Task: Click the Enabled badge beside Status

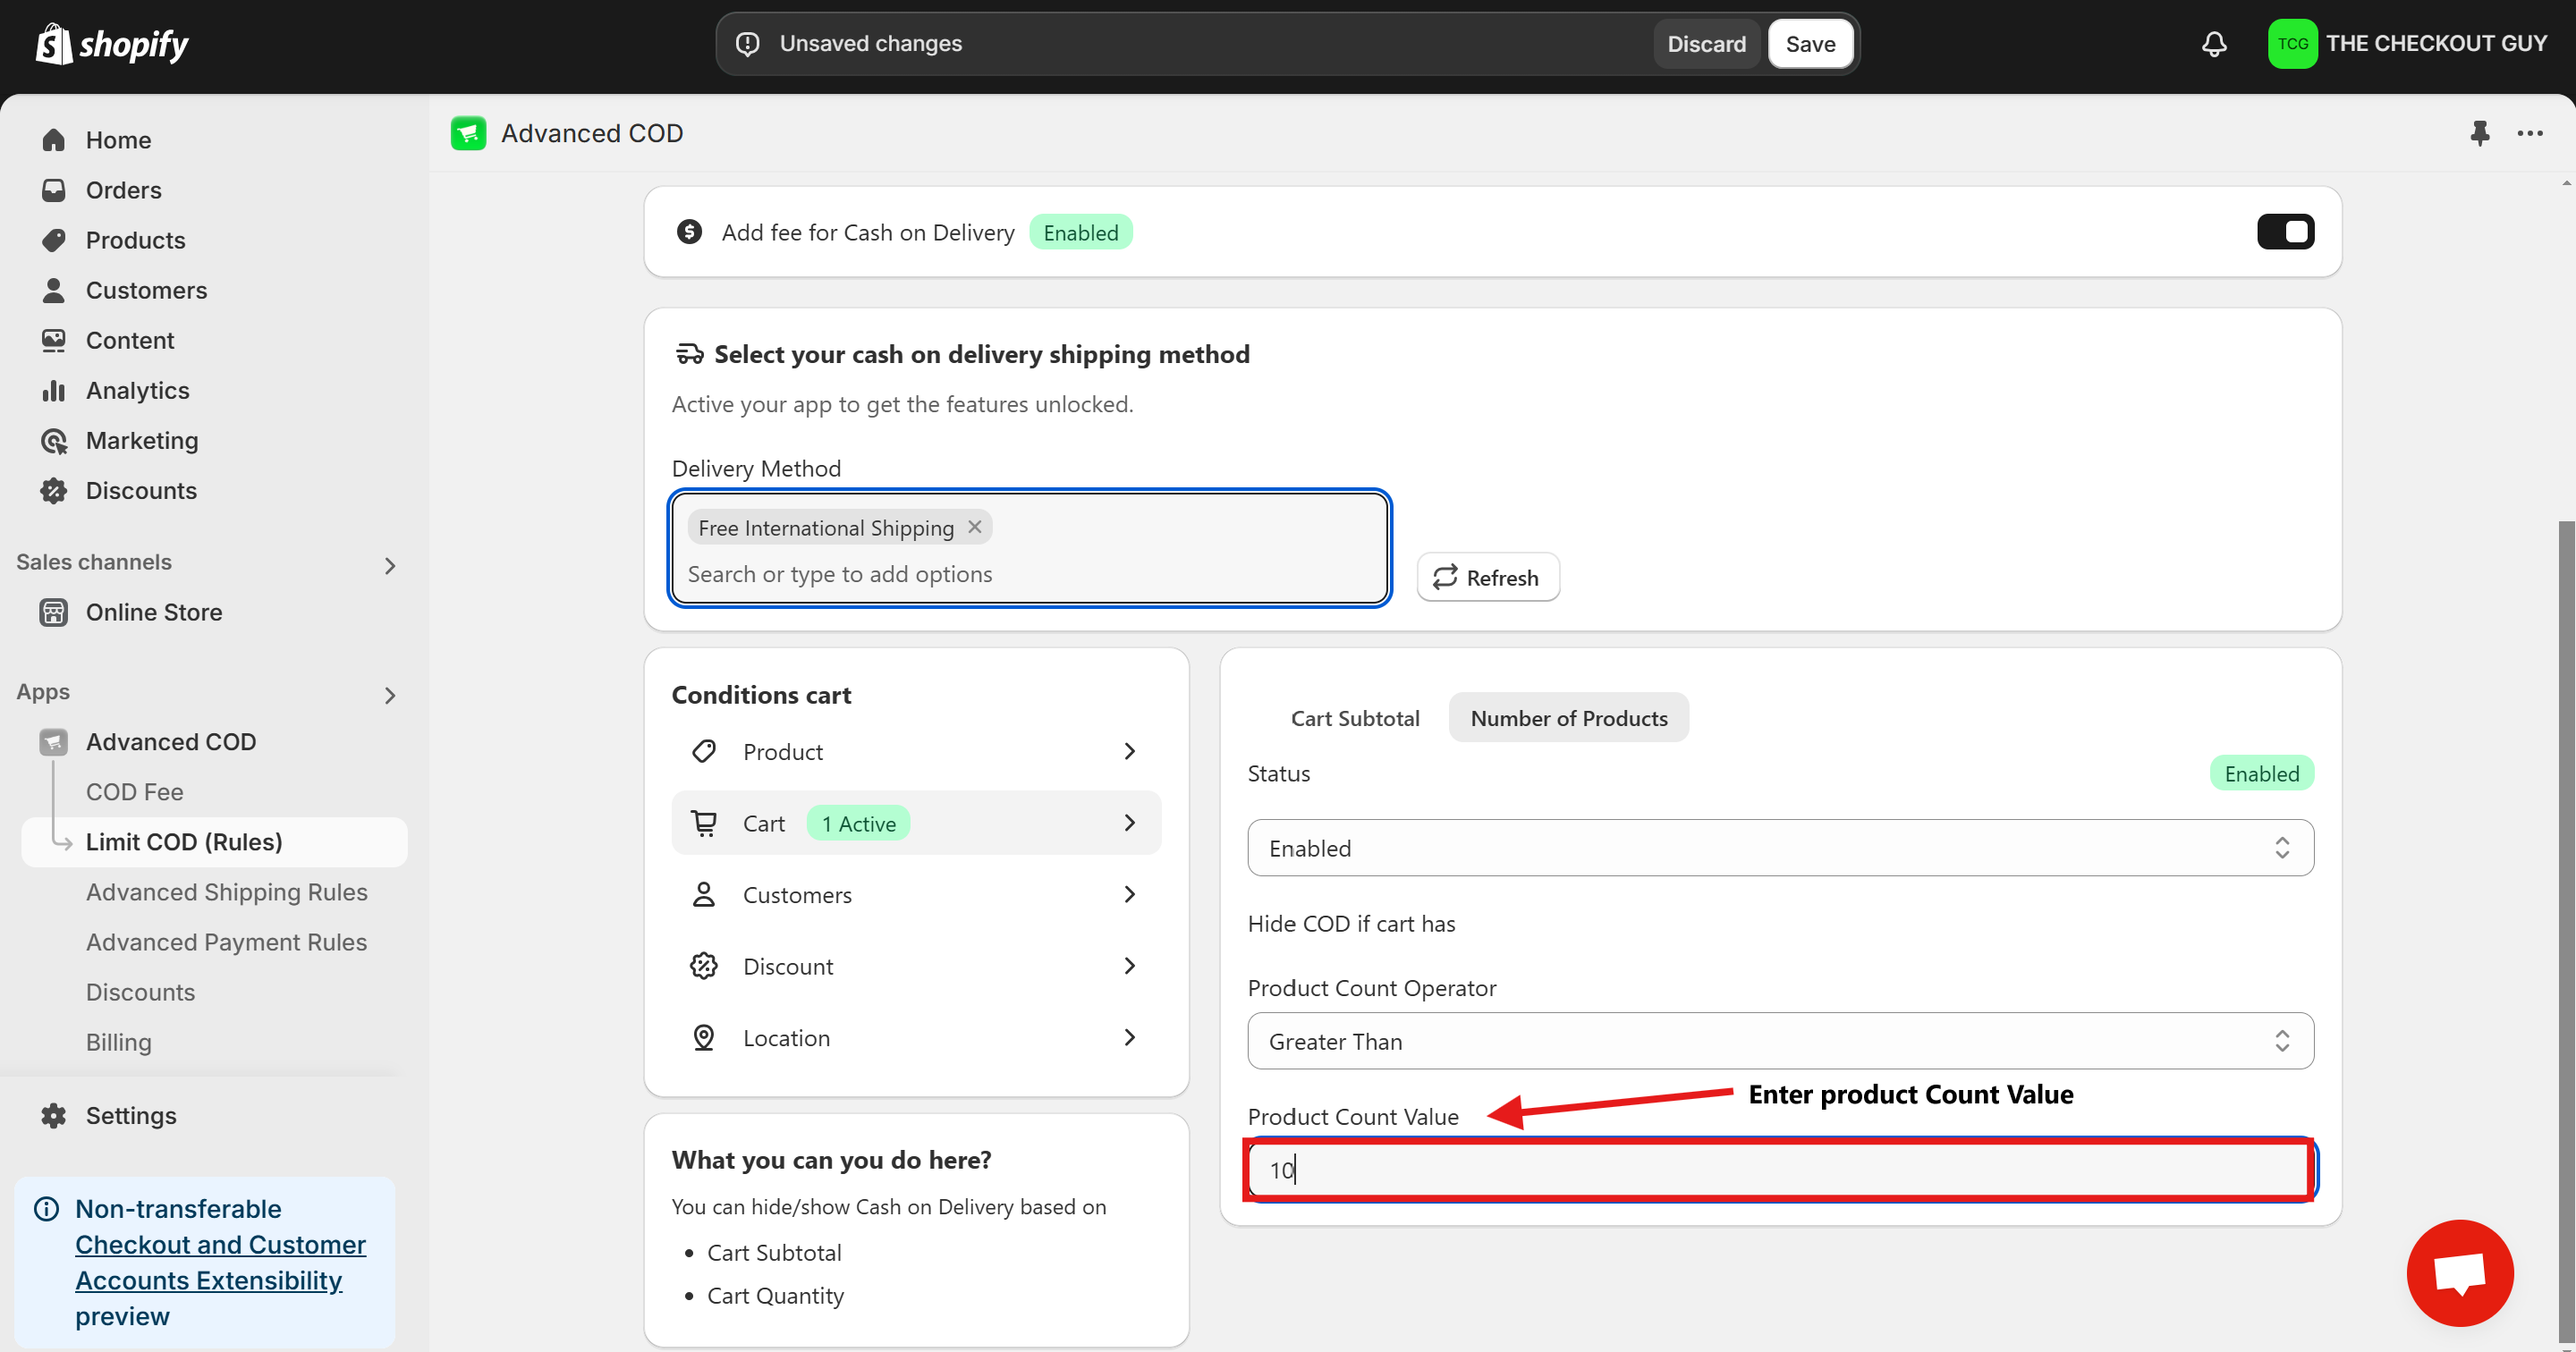Action: (x=2261, y=773)
